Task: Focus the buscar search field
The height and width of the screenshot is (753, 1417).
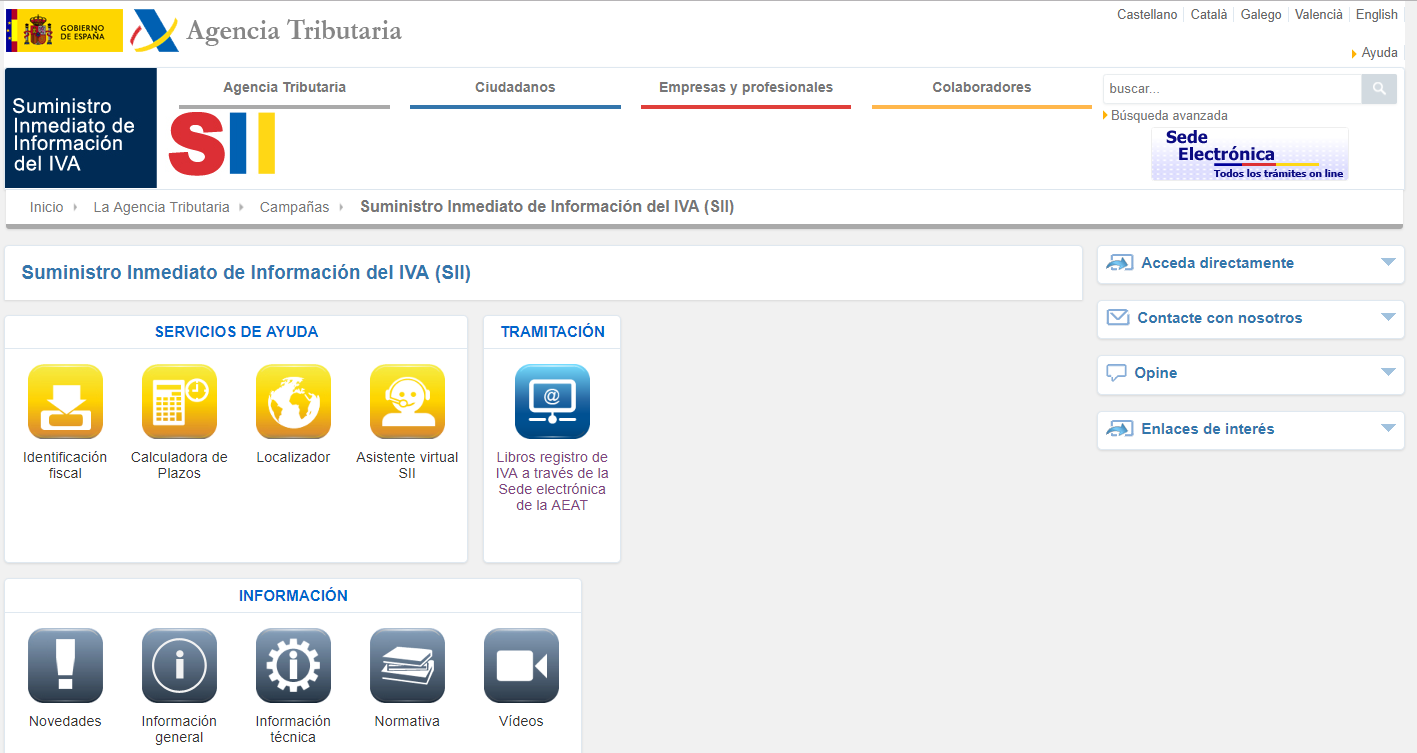Action: [1232, 89]
